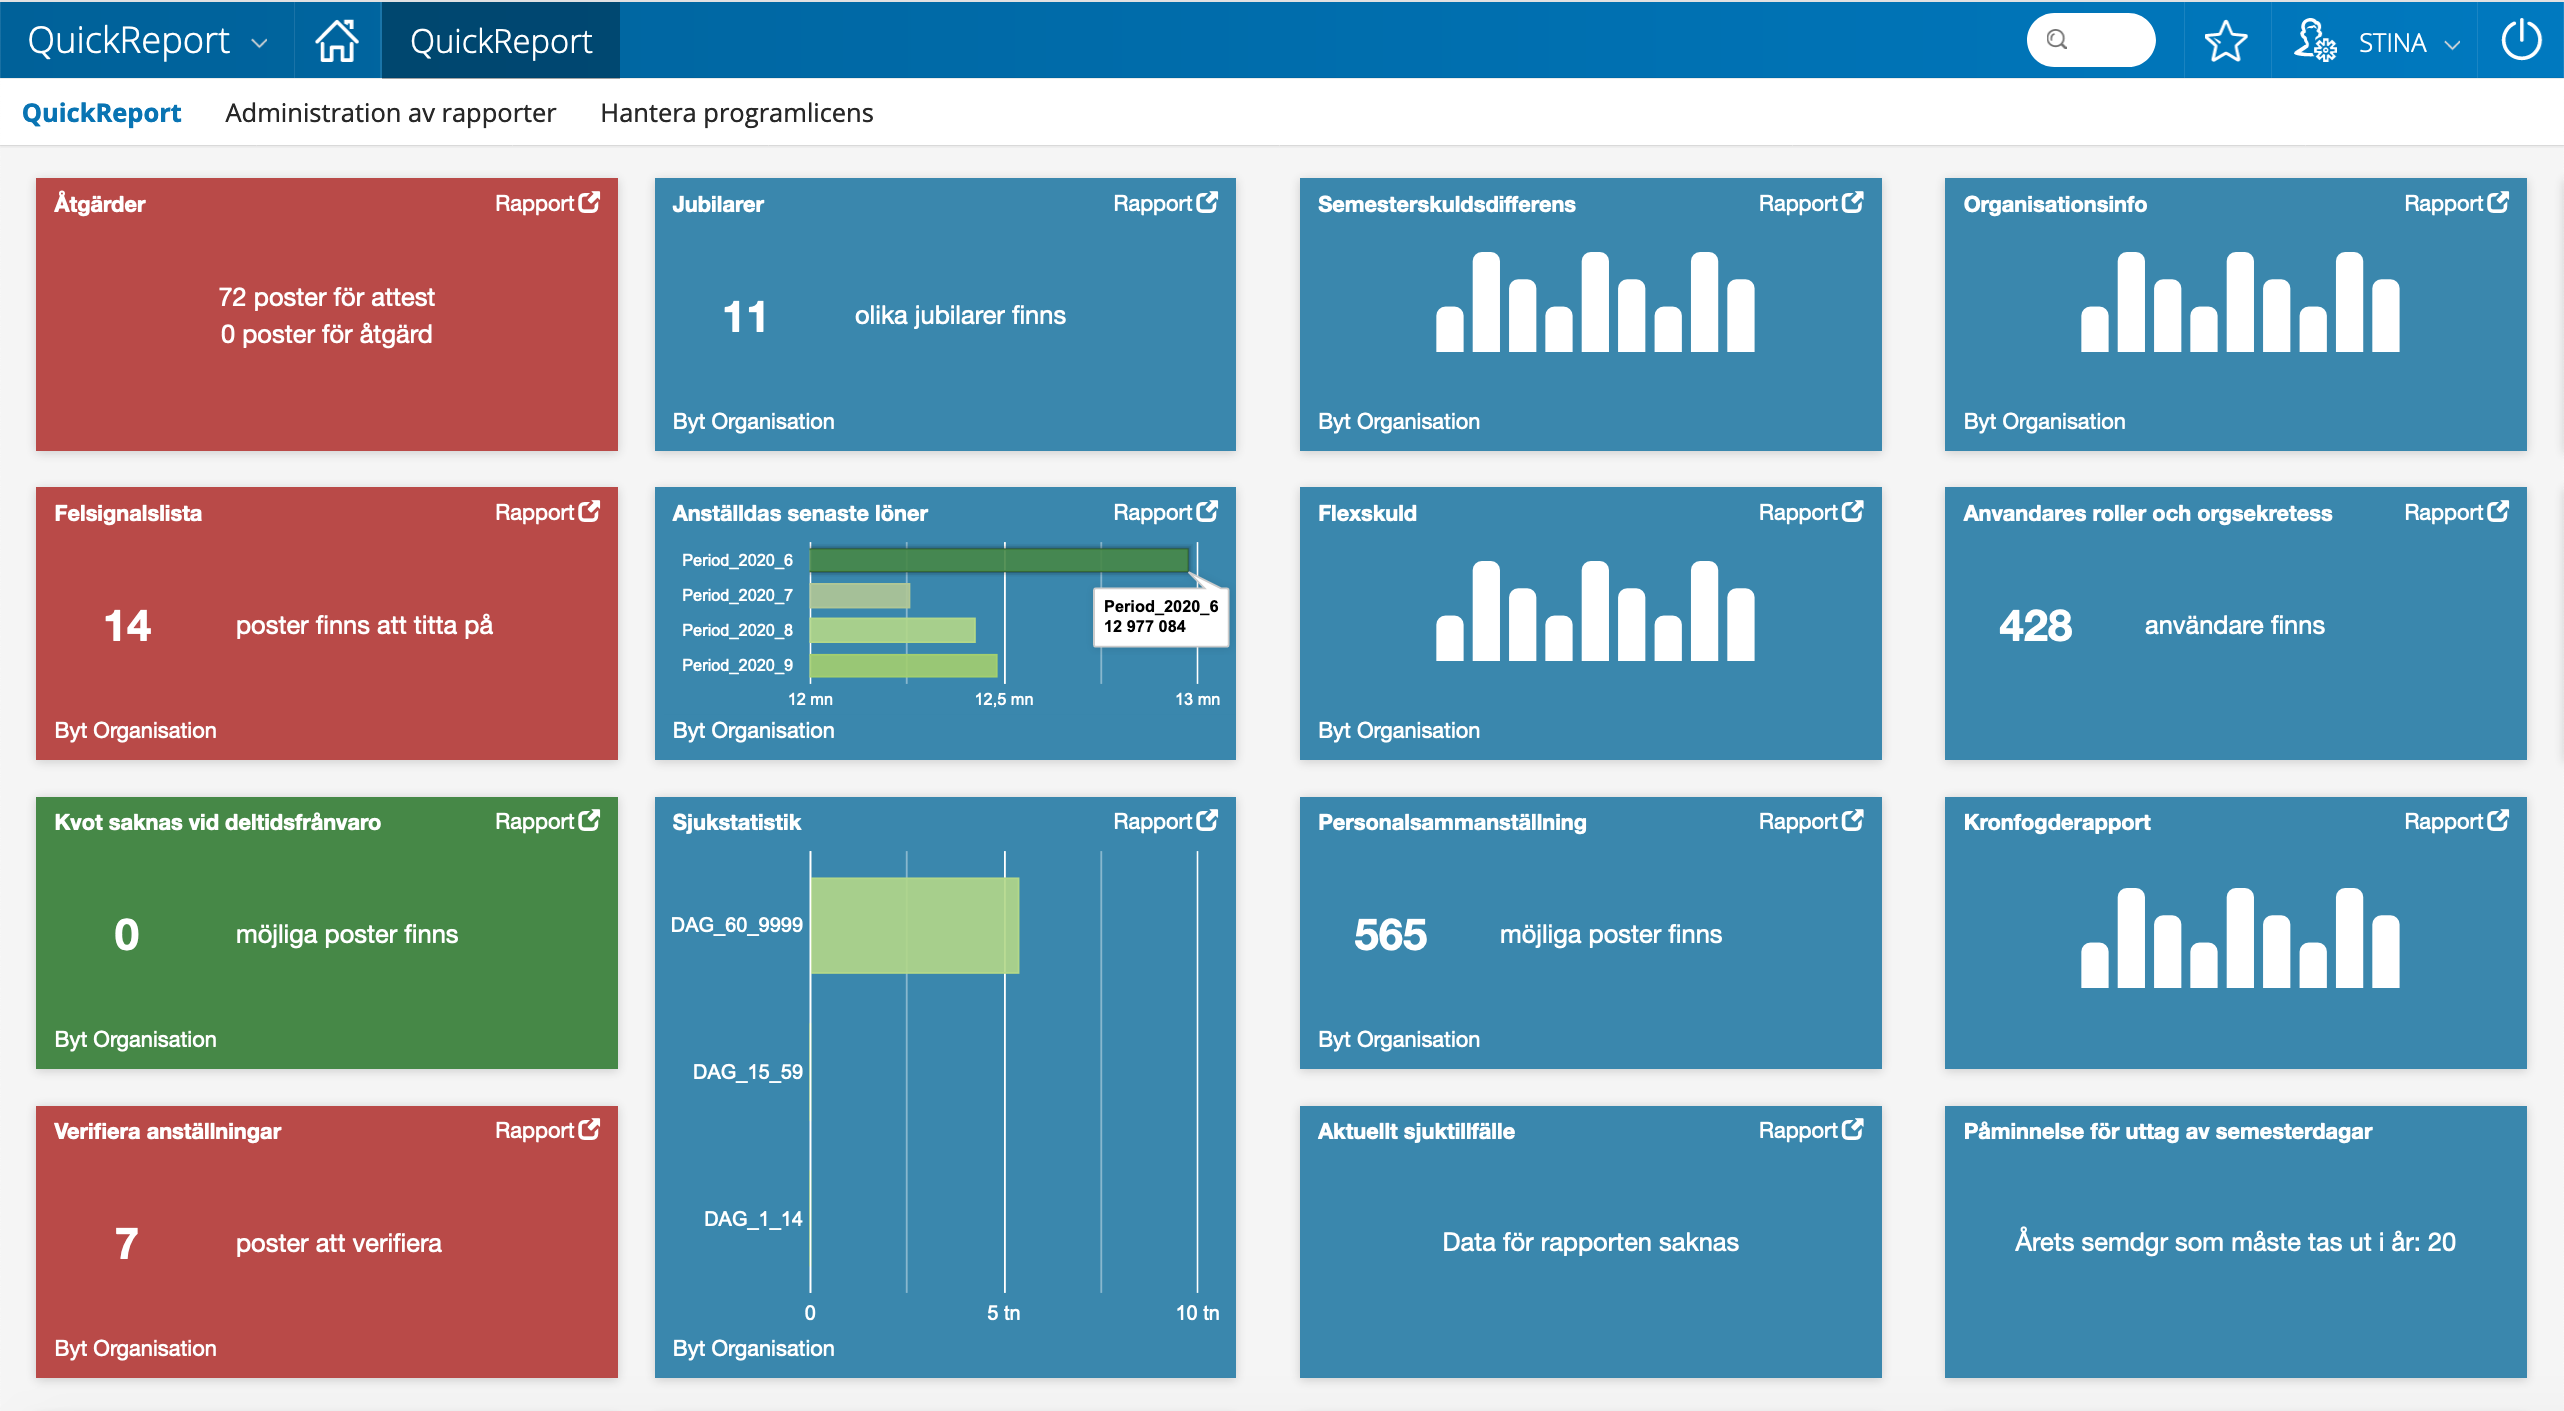Click the STINA user profile icon

[x=2314, y=41]
